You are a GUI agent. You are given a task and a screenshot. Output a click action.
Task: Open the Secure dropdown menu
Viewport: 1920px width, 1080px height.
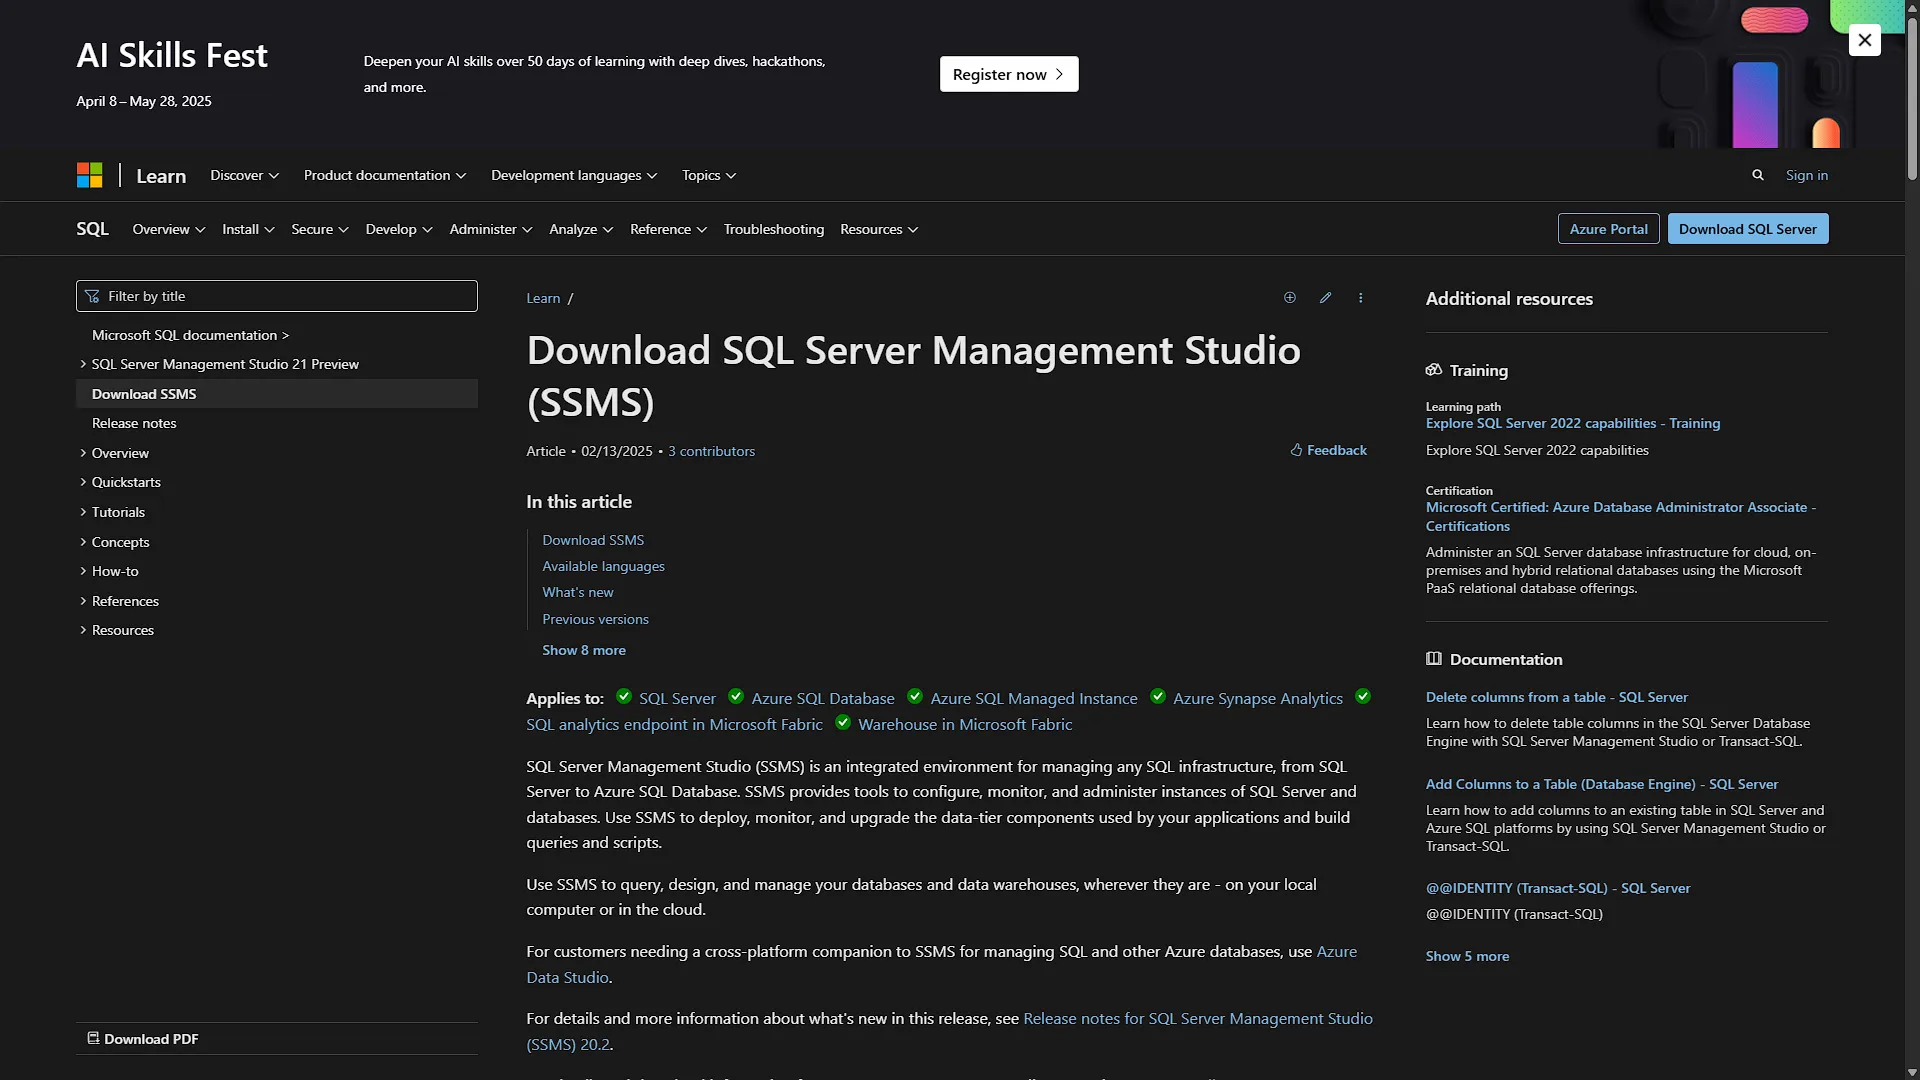[320, 229]
